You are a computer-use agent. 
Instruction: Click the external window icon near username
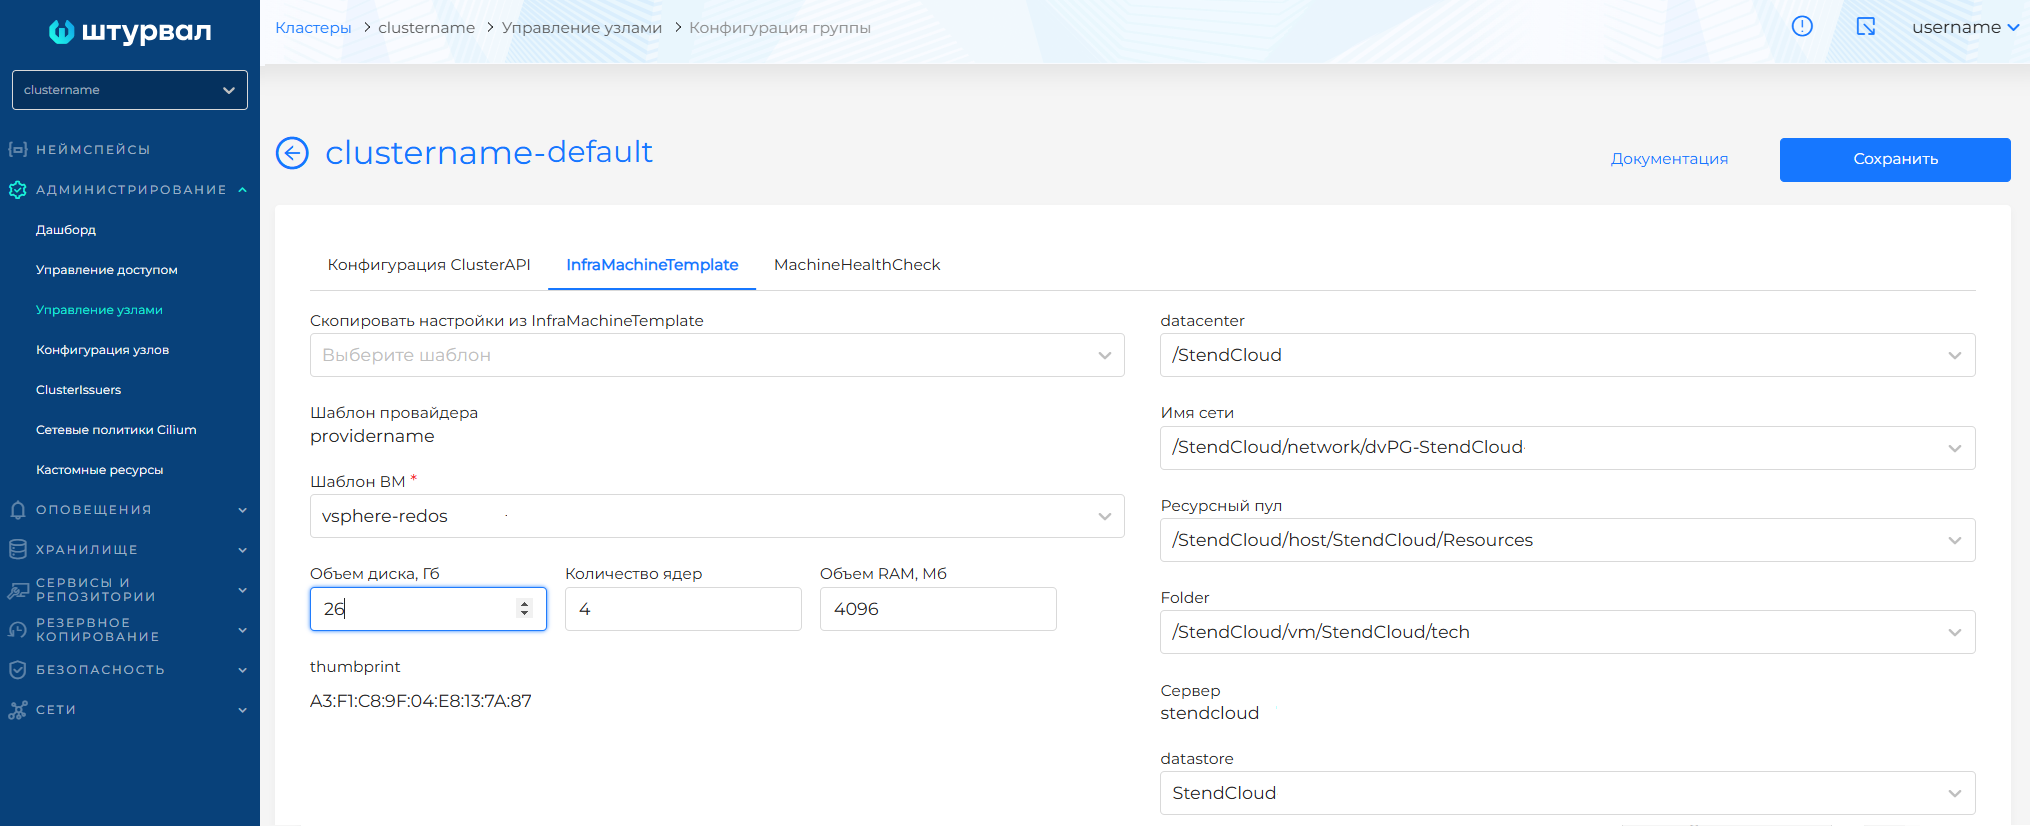coord(1866,27)
